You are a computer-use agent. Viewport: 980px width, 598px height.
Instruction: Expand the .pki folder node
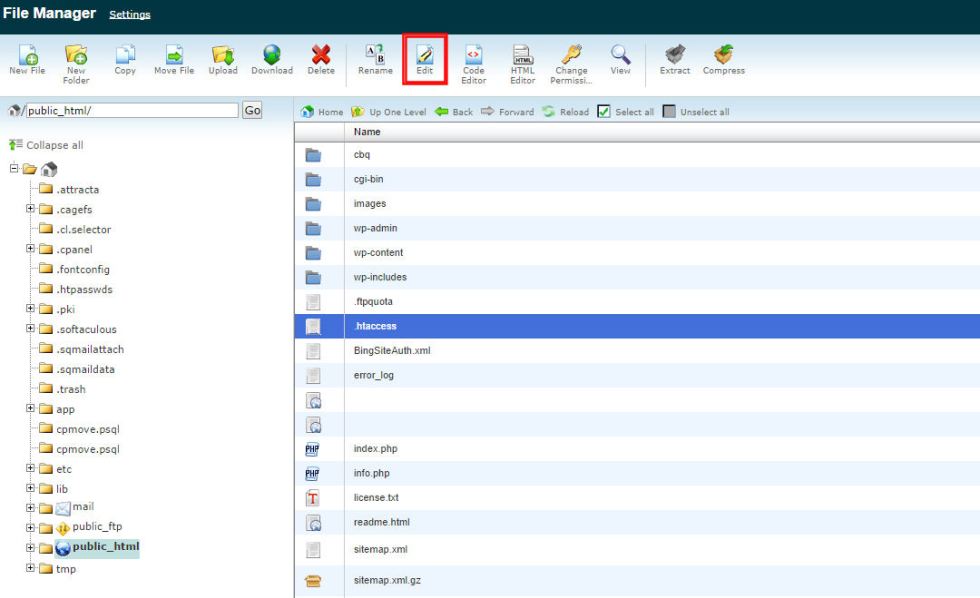[30, 308]
